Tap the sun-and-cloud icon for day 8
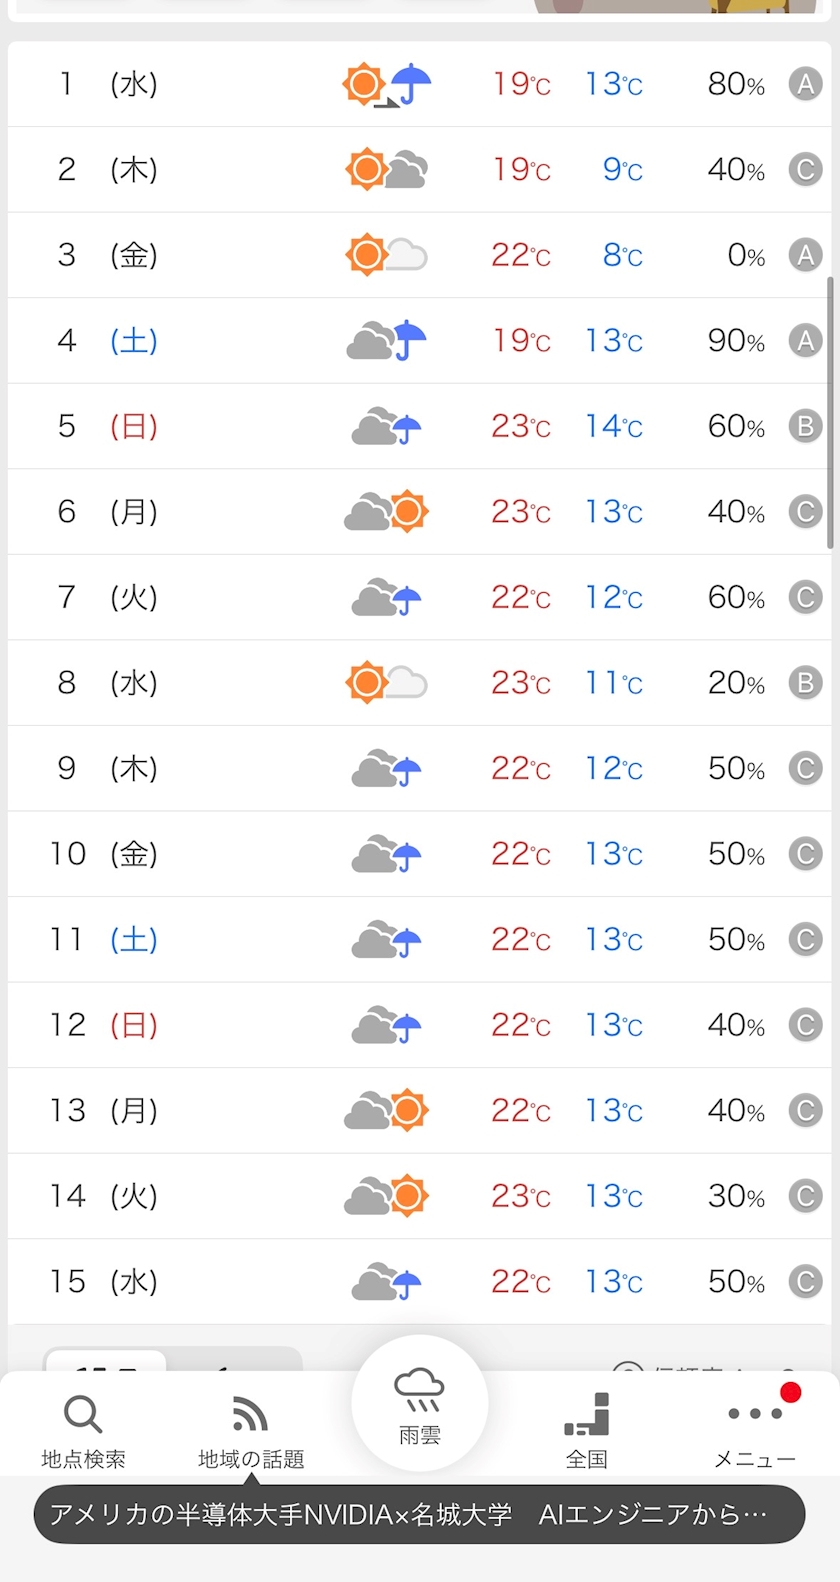 [386, 683]
